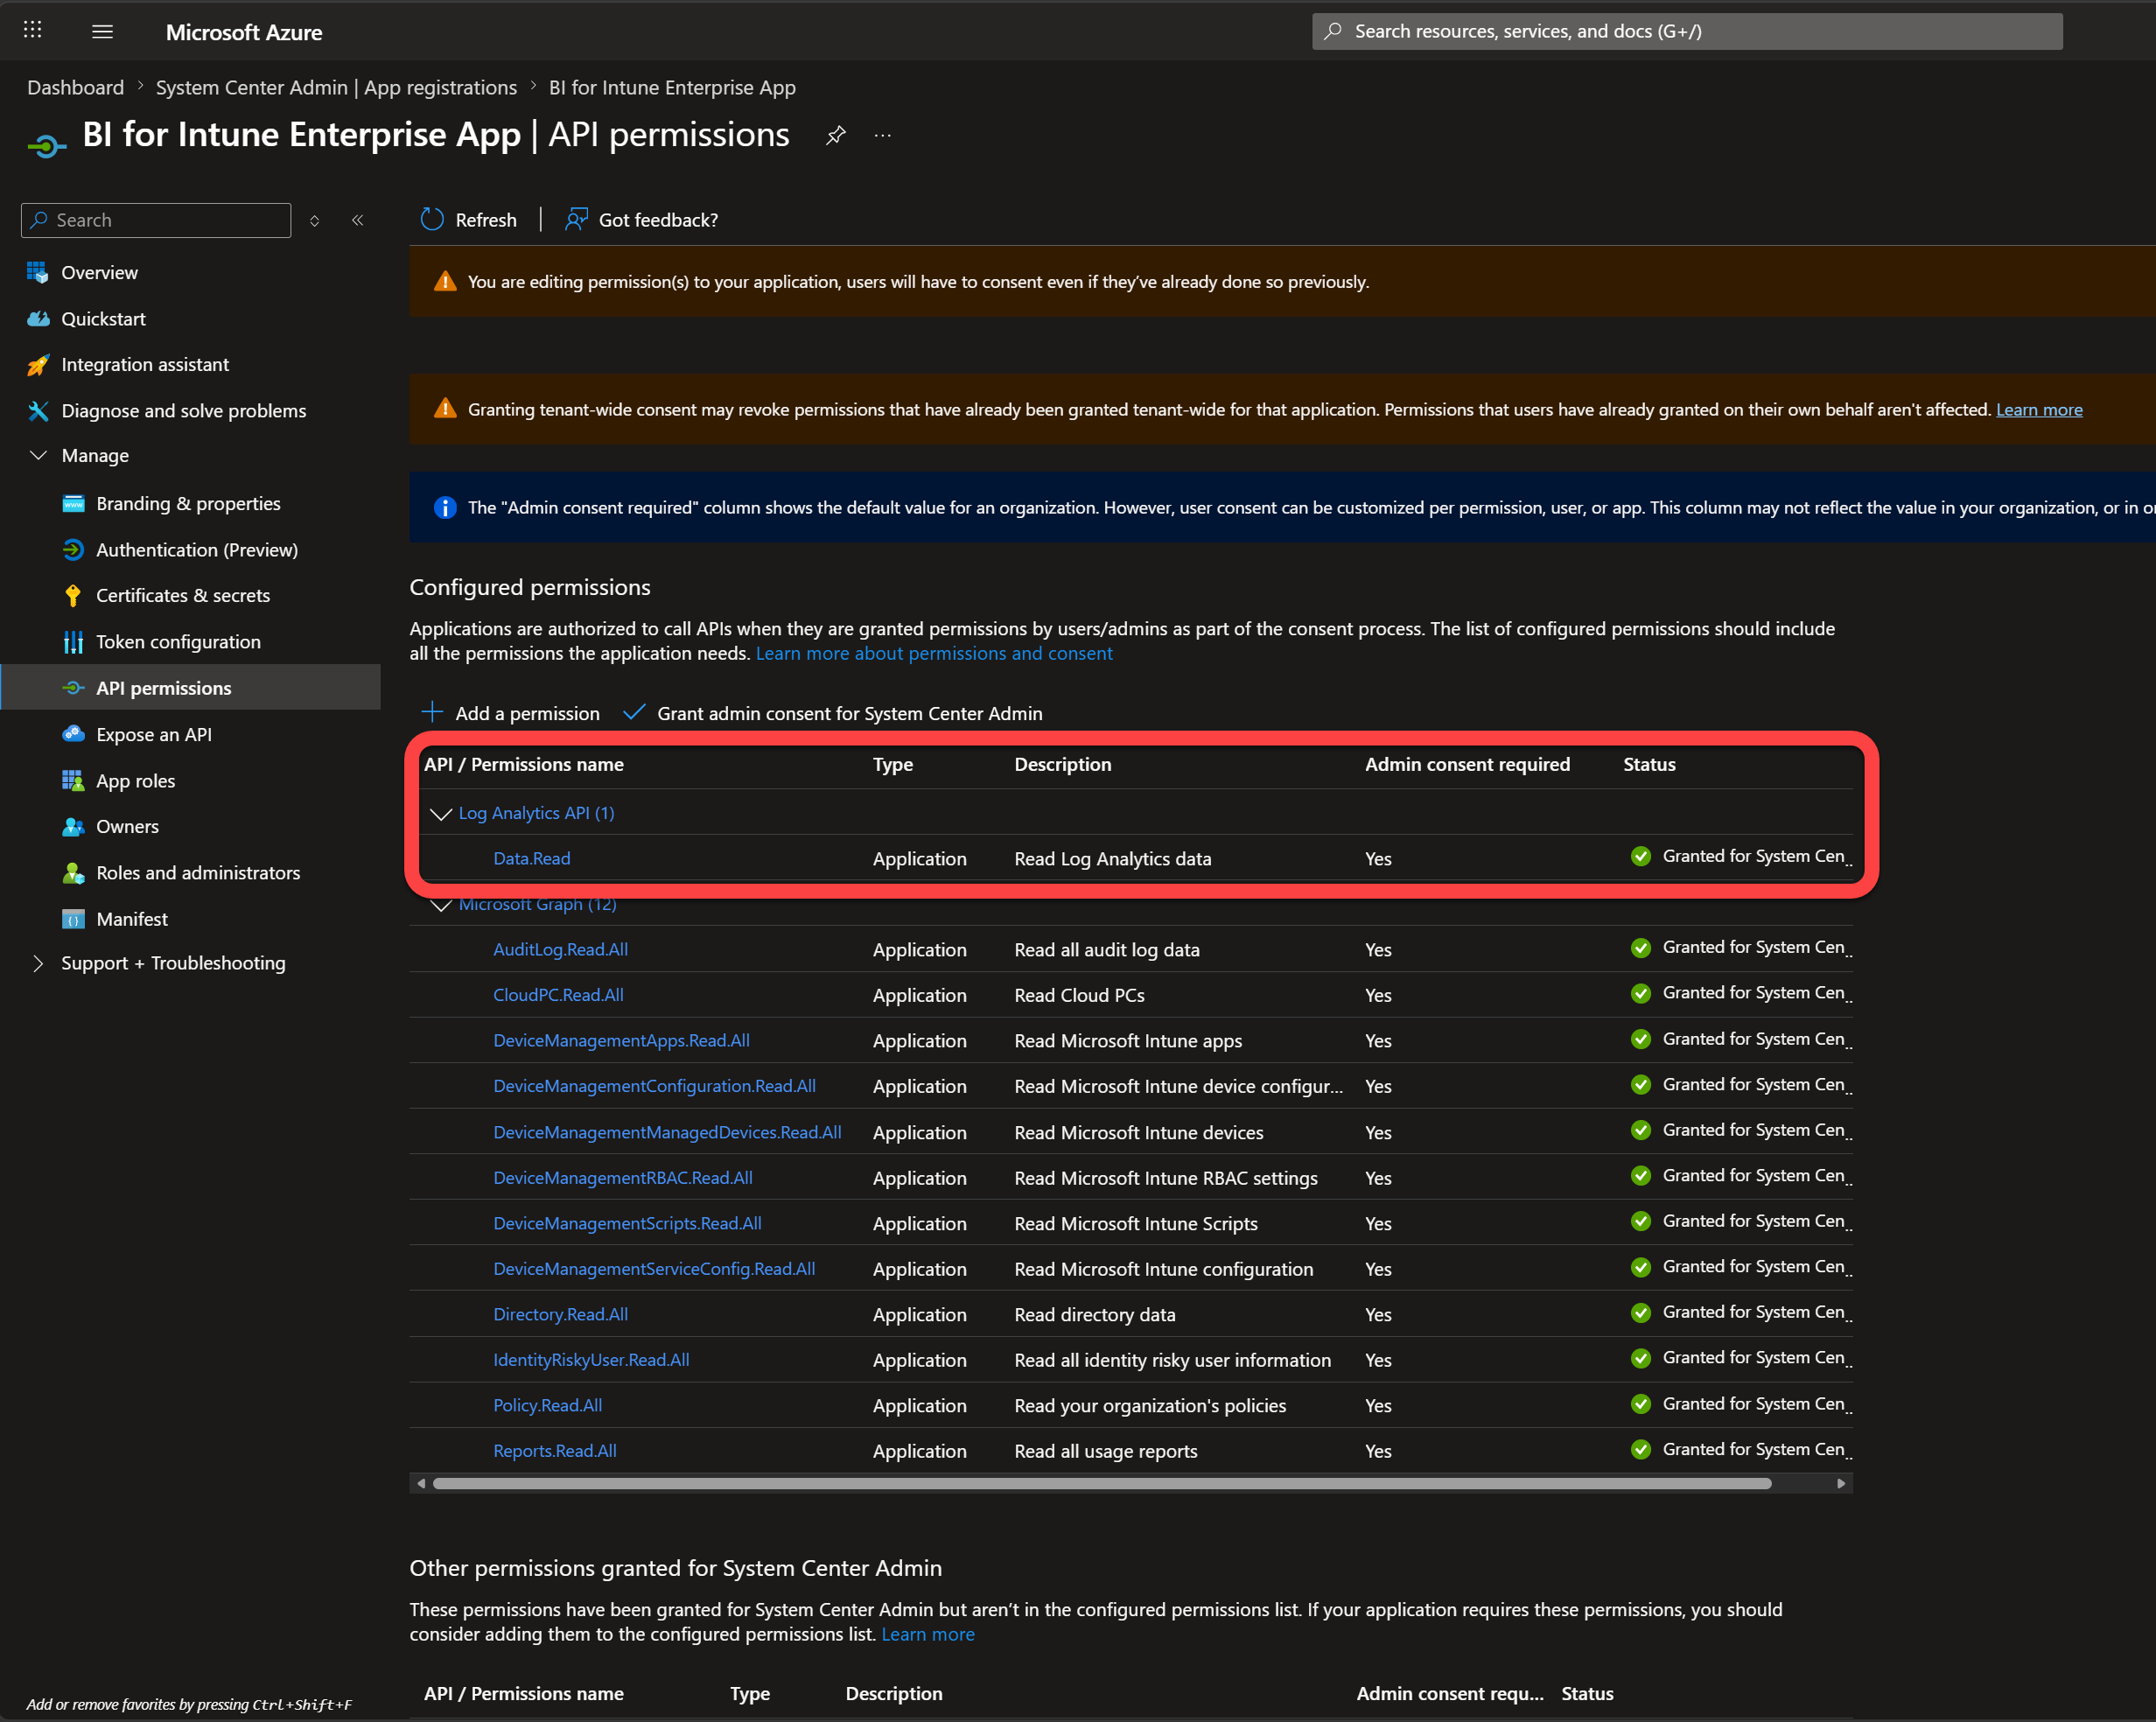Collapse the Log Analytics API (1) group

(x=441, y=814)
